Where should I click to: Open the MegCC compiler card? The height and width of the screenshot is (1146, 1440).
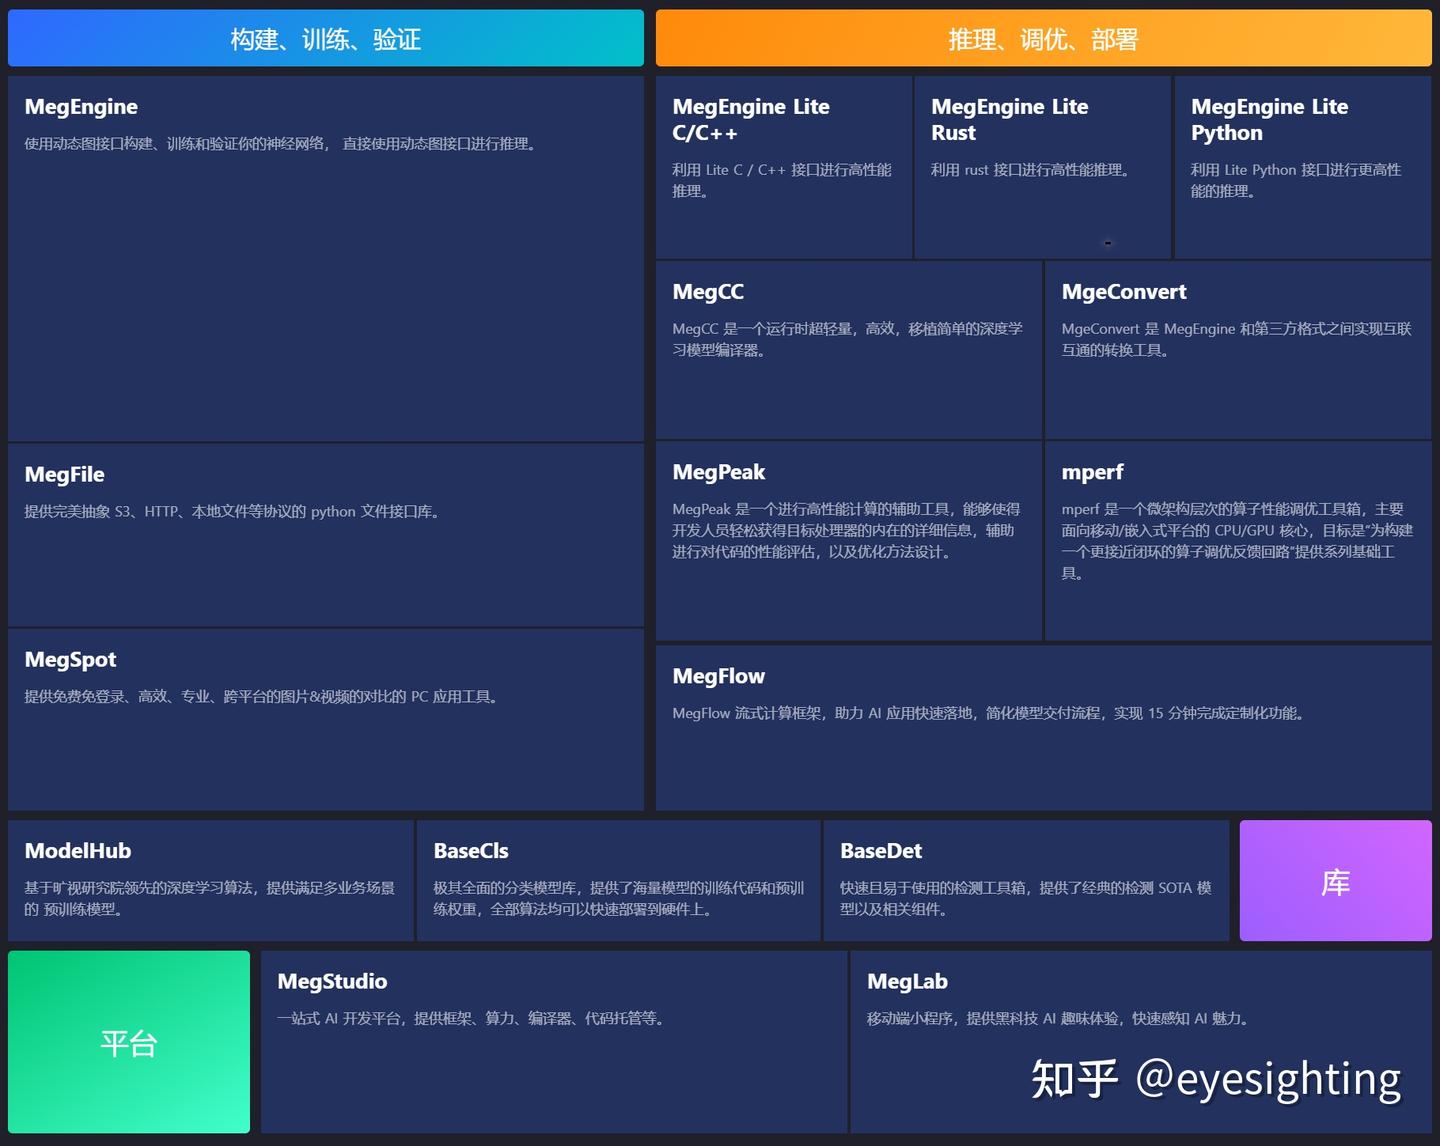[x=847, y=350]
